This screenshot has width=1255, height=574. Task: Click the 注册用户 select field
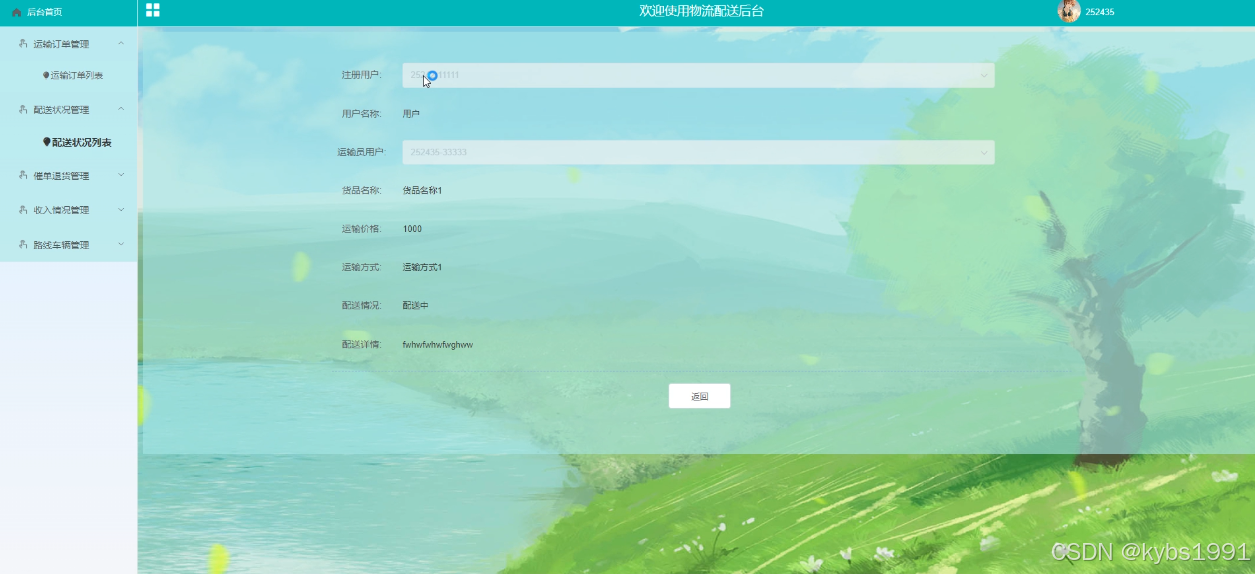coord(698,75)
